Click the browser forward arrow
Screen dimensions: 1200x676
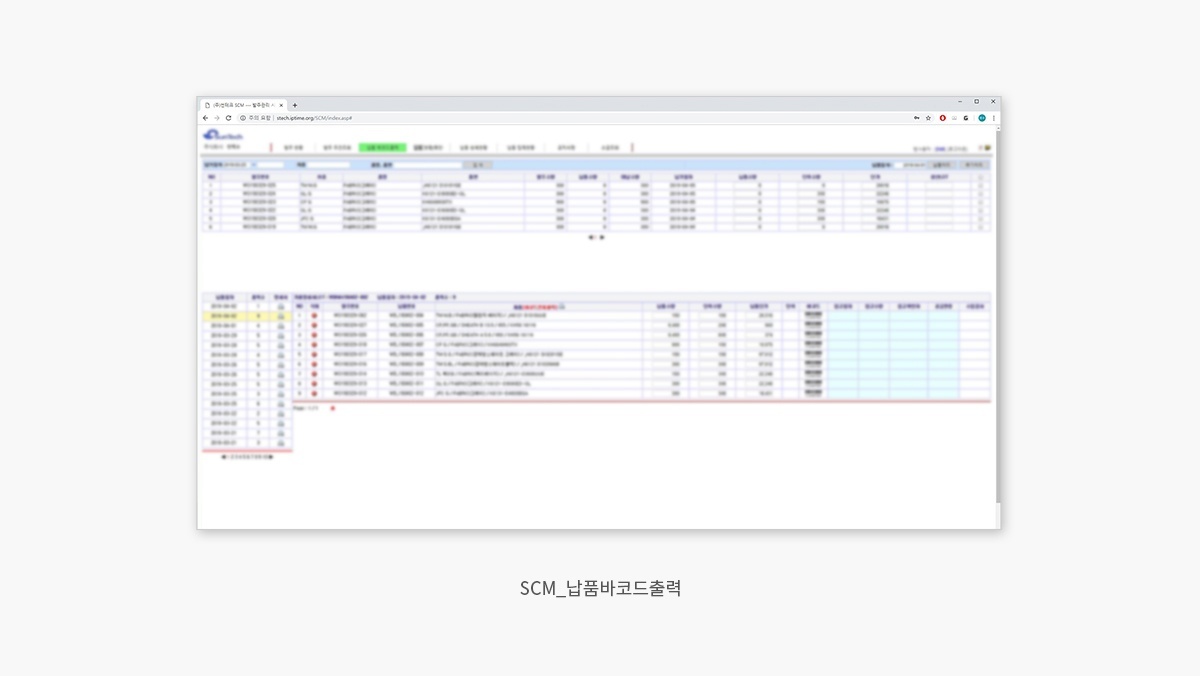(216, 118)
